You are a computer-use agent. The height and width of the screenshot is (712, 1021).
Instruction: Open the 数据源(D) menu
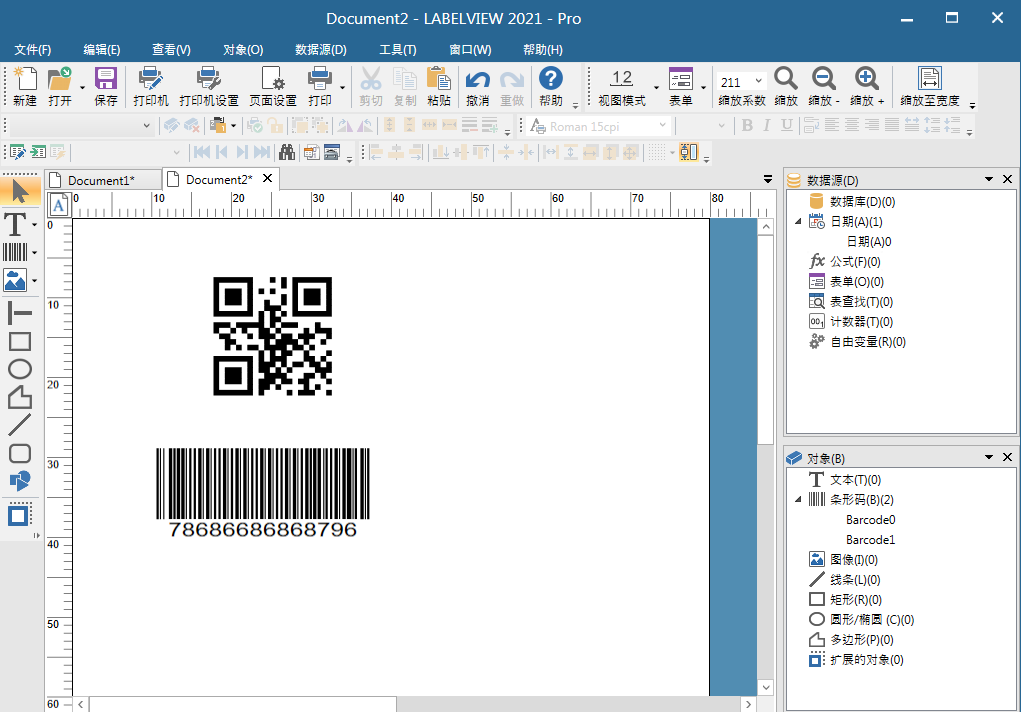point(321,50)
